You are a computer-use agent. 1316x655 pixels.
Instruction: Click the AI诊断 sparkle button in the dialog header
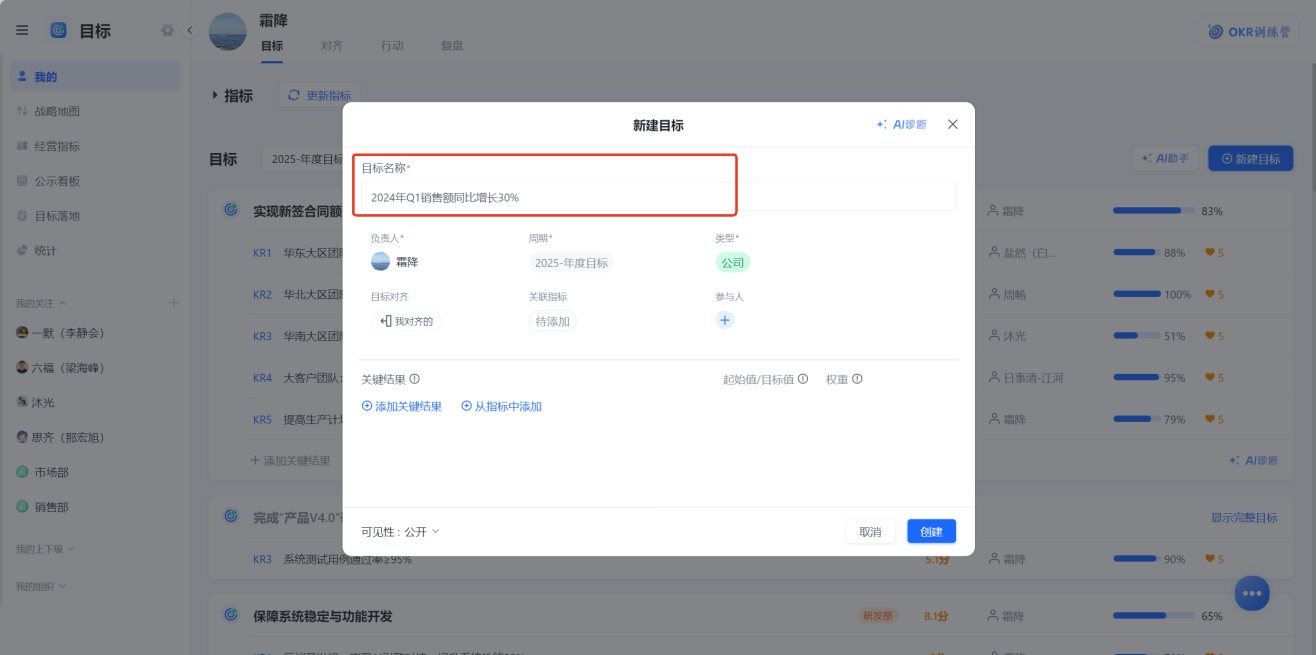(x=901, y=125)
